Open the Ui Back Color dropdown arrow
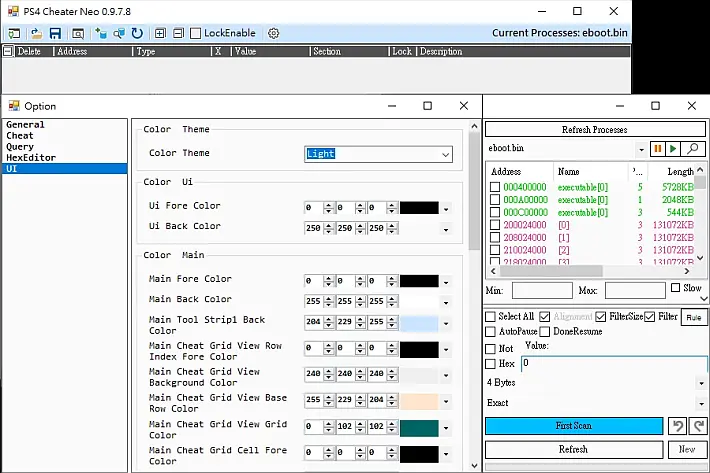The image size is (710, 473). [x=446, y=229]
